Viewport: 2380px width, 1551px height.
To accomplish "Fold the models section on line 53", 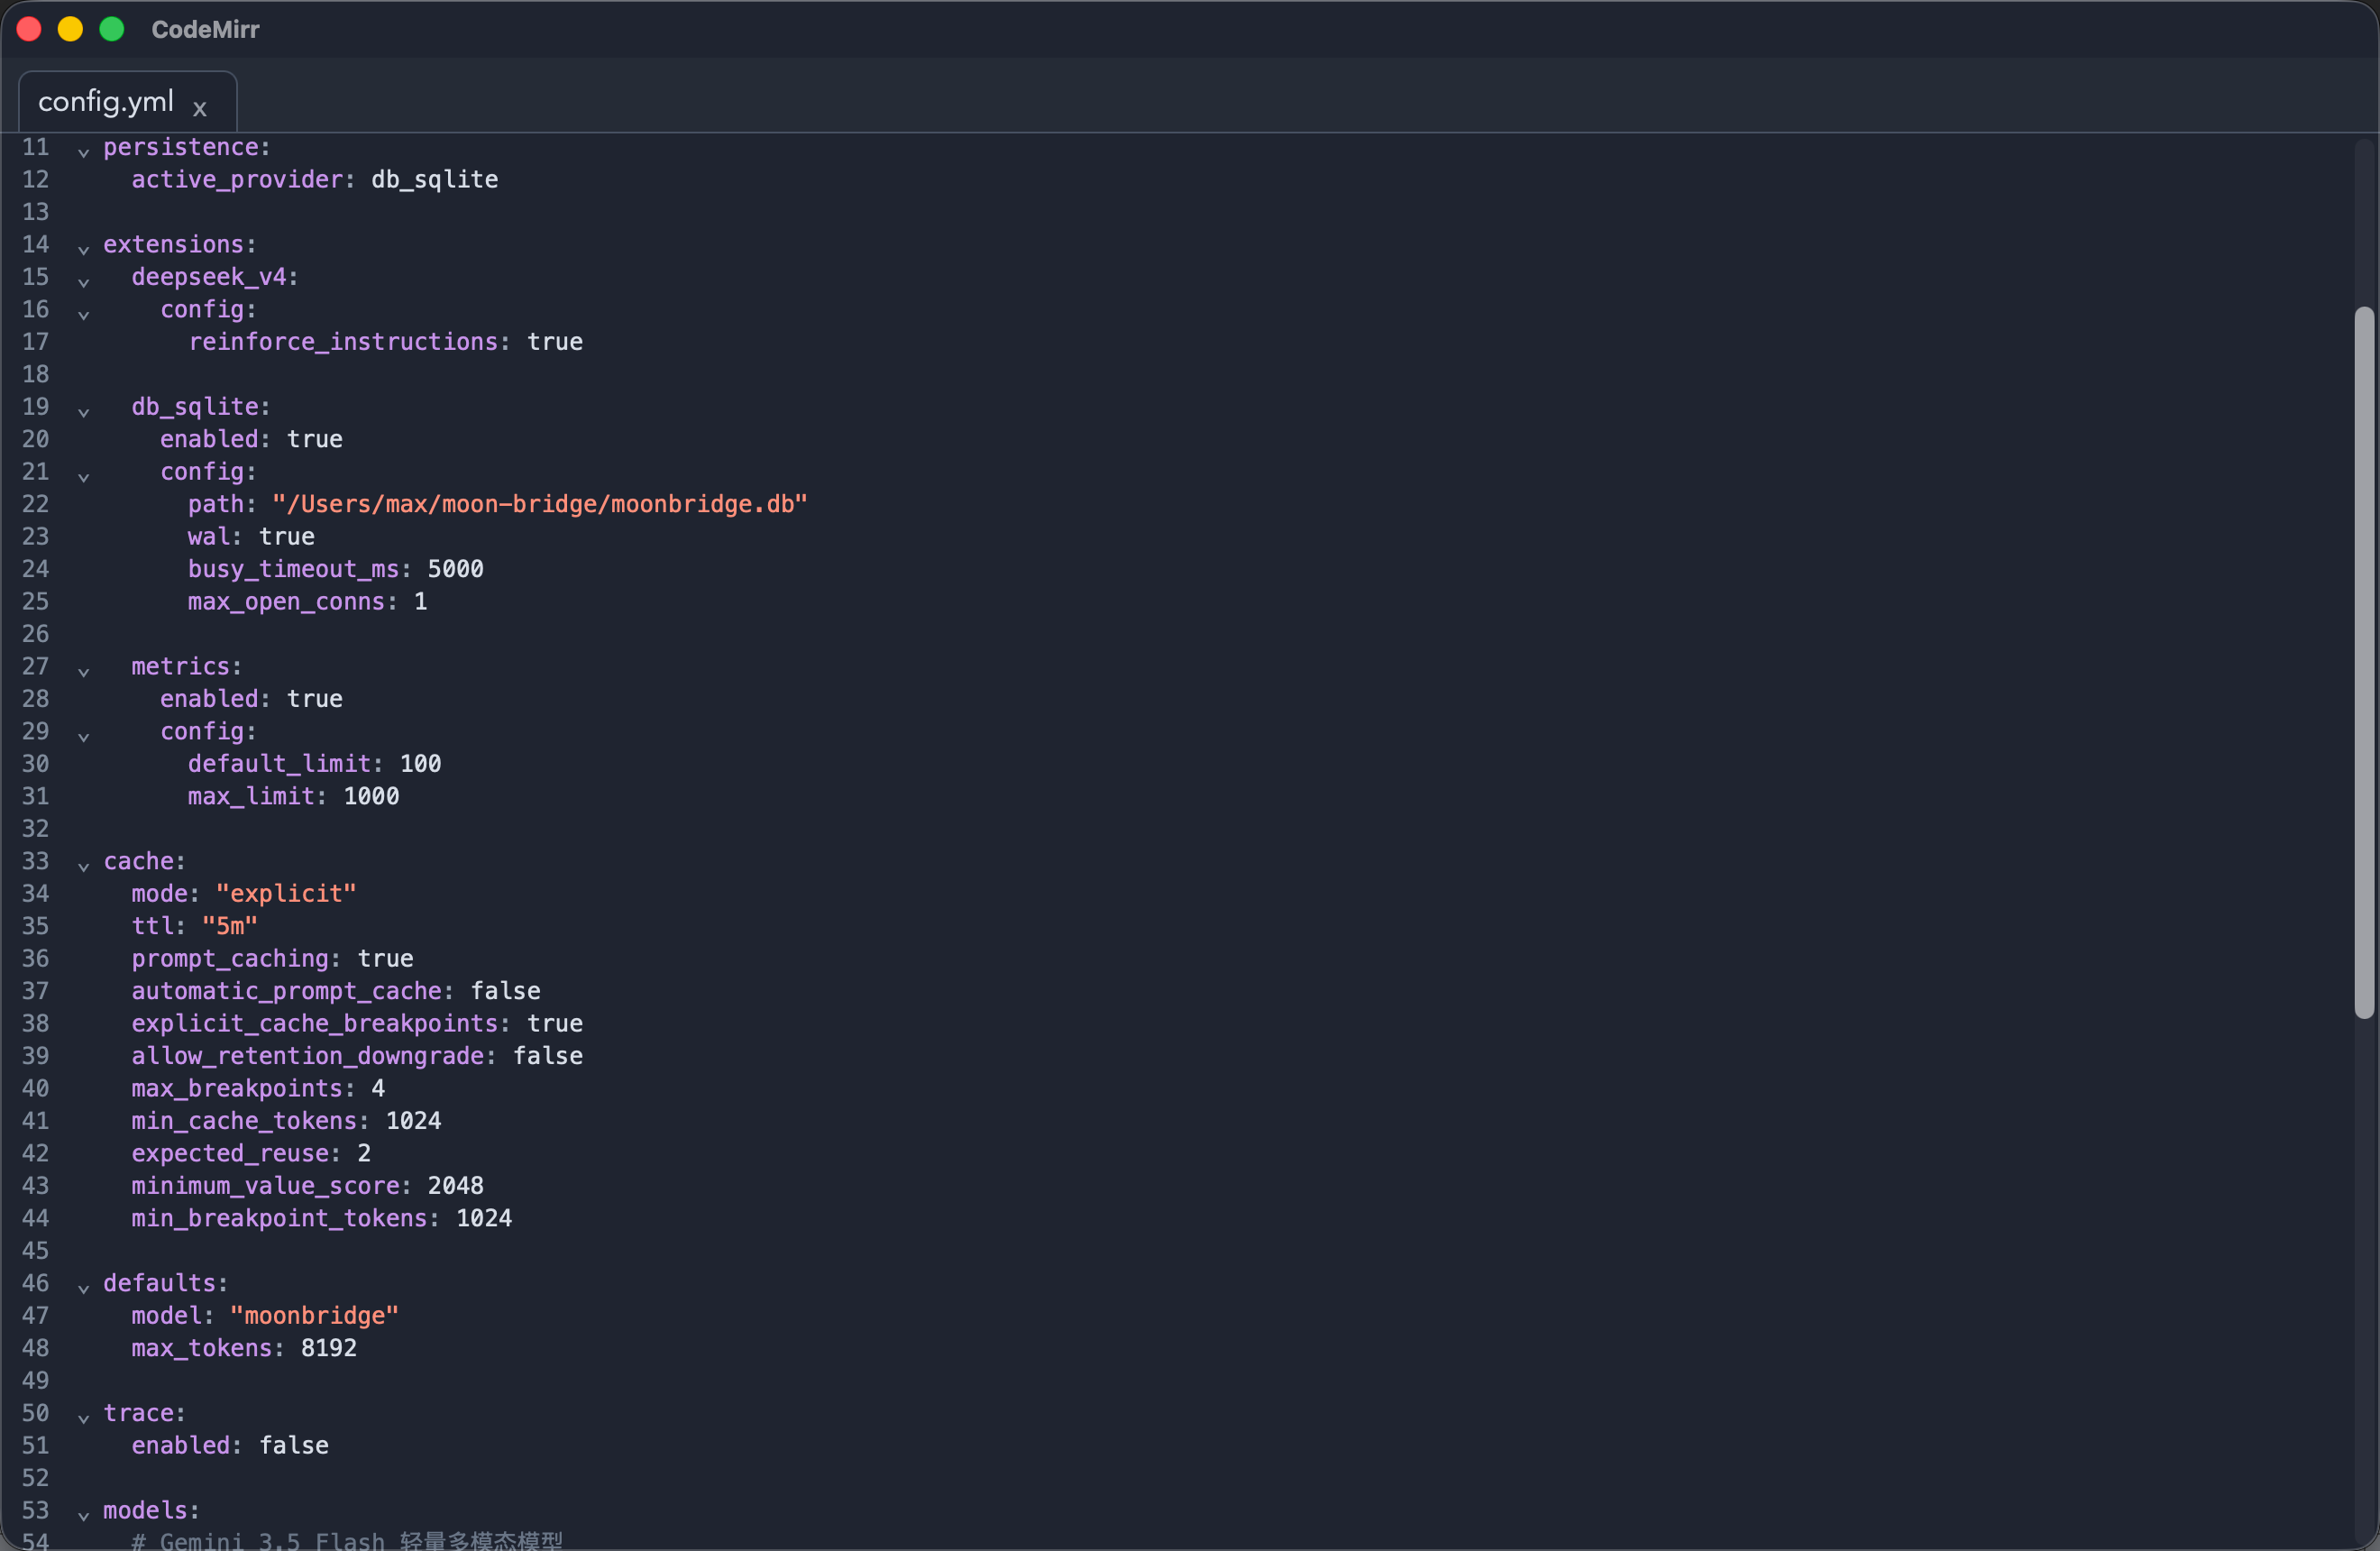I will (x=84, y=1515).
